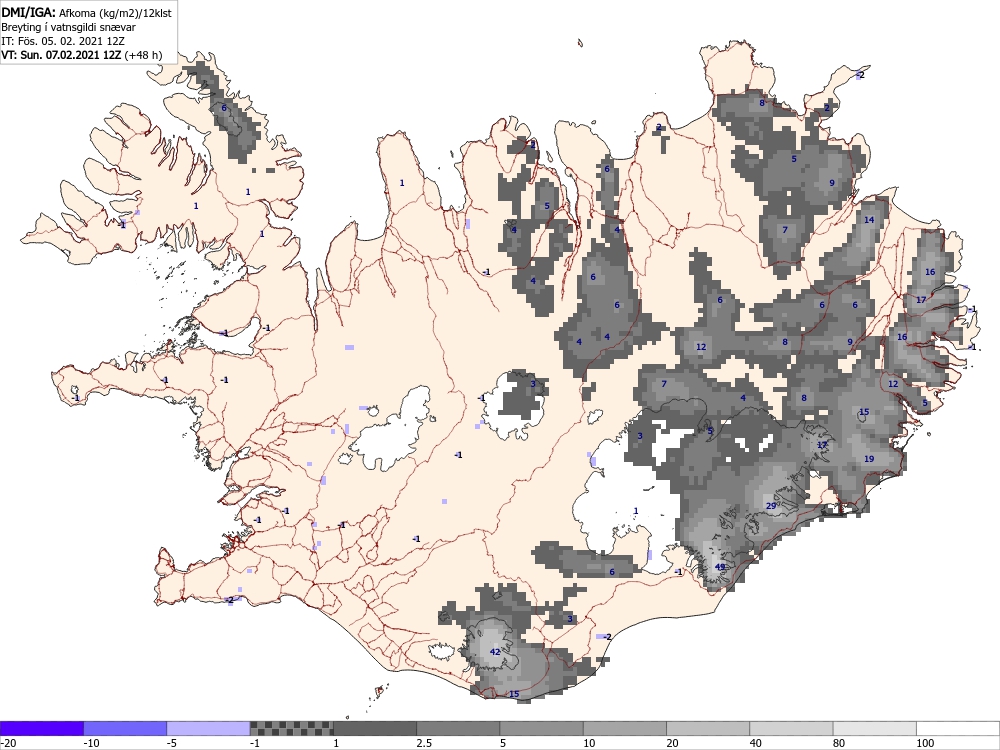Screen dimensions: 1000x750
Task: Click the 'Breyting í vatnsgildi snævar' subtitle
Action: click(68, 27)
